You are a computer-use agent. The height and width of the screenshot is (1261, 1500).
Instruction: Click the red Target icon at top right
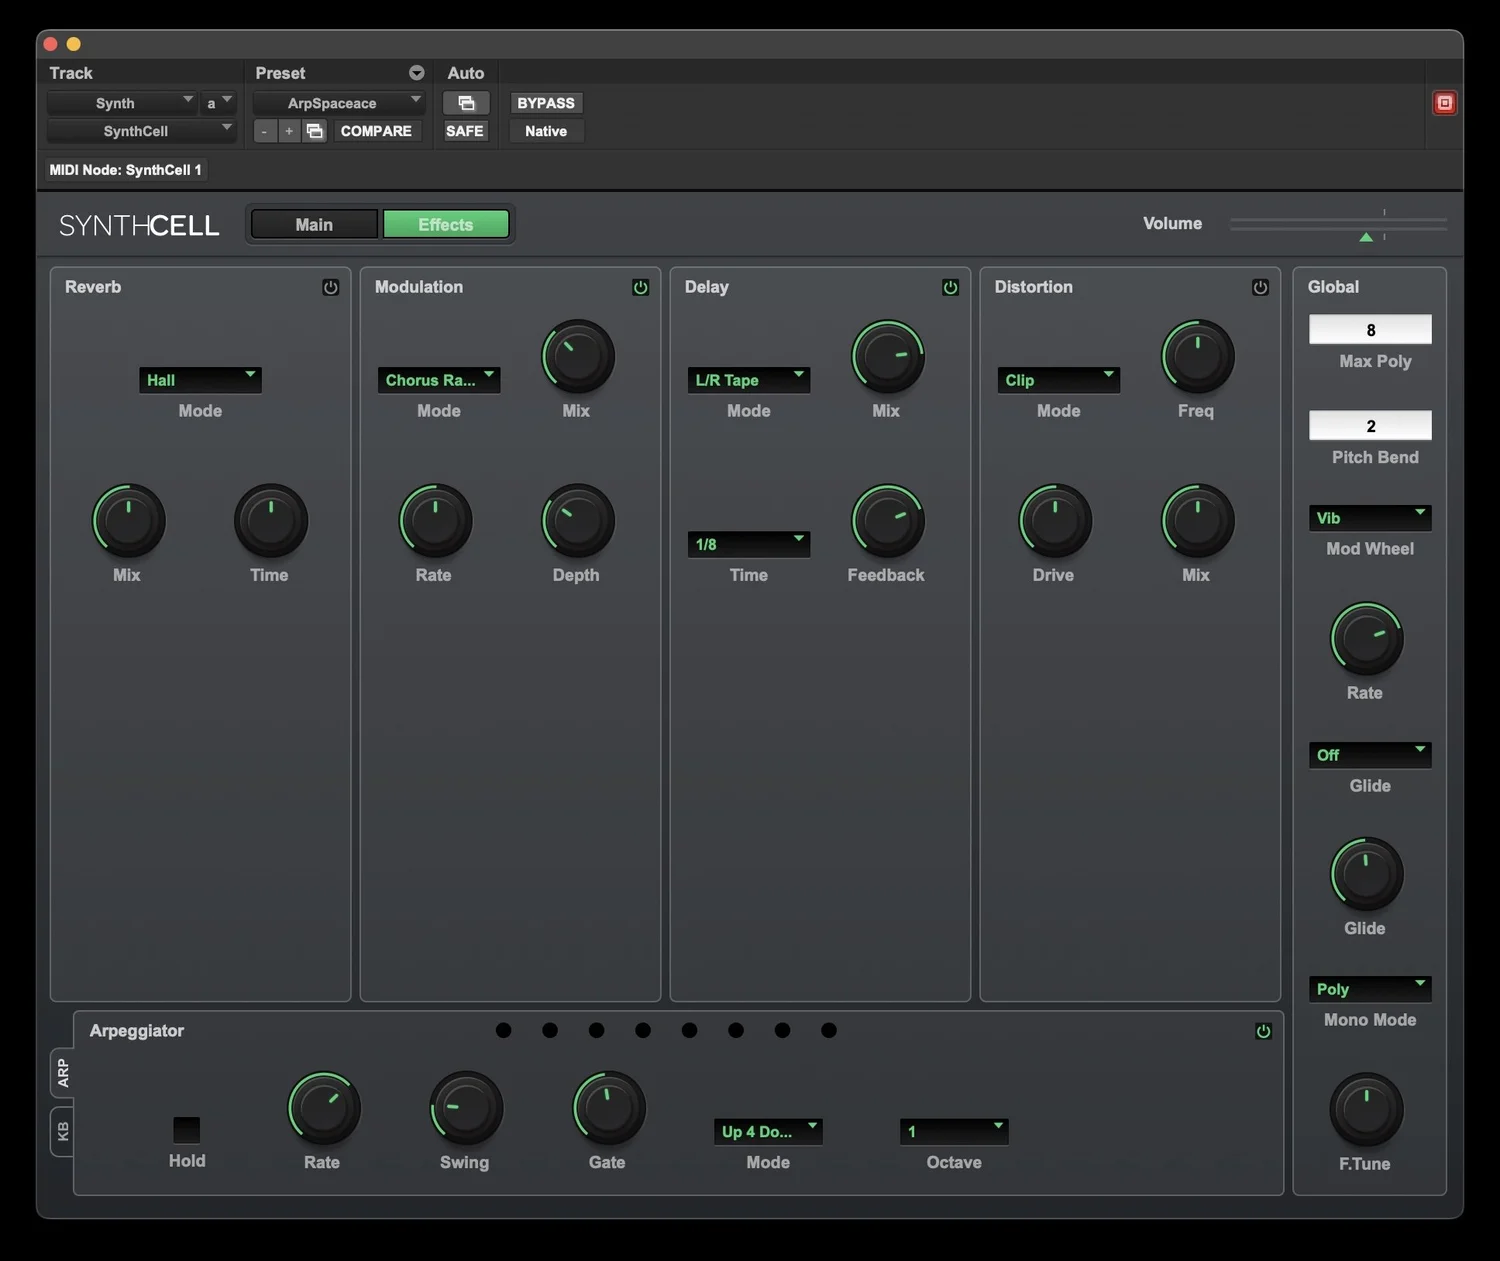click(x=1444, y=102)
